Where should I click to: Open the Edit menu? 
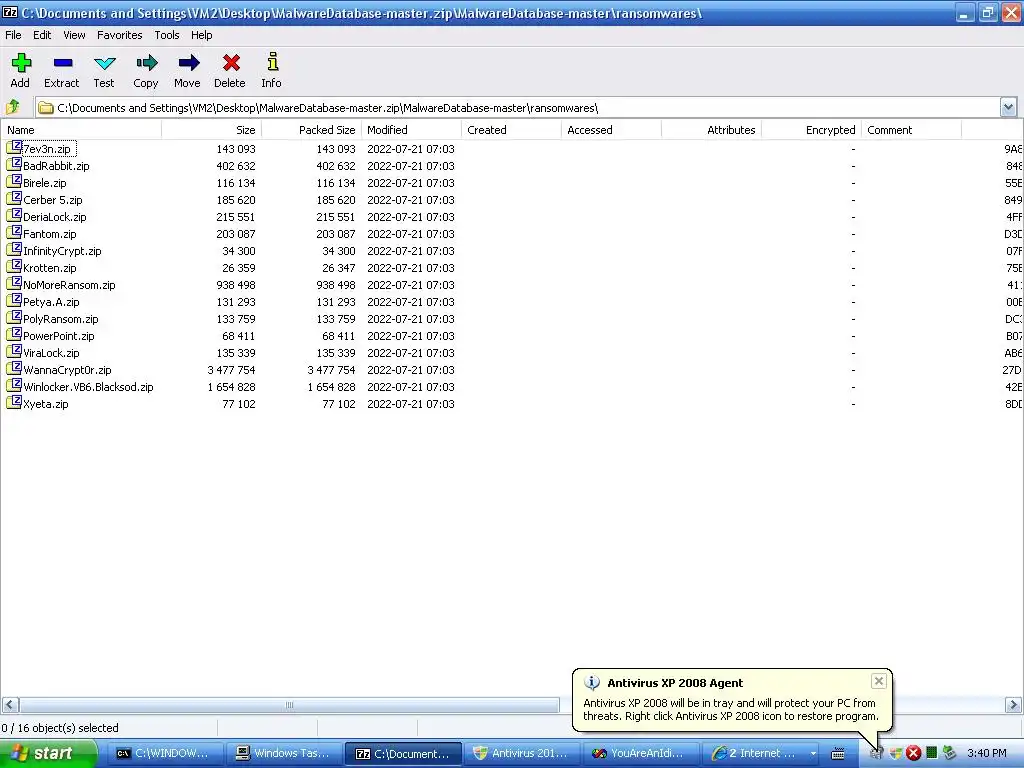pyautogui.click(x=42, y=35)
